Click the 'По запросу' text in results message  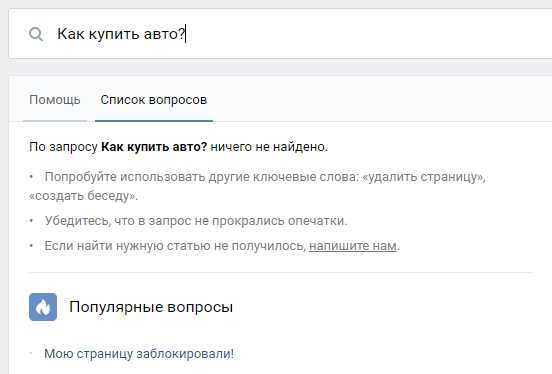point(63,147)
